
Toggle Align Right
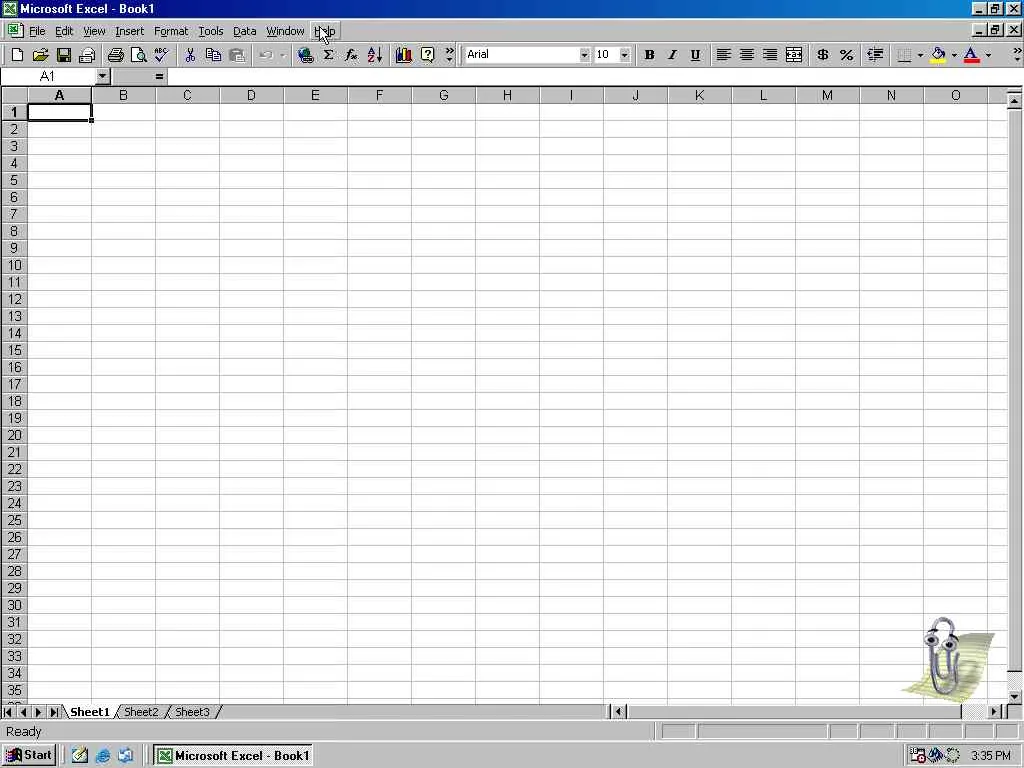[x=770, y=55]
